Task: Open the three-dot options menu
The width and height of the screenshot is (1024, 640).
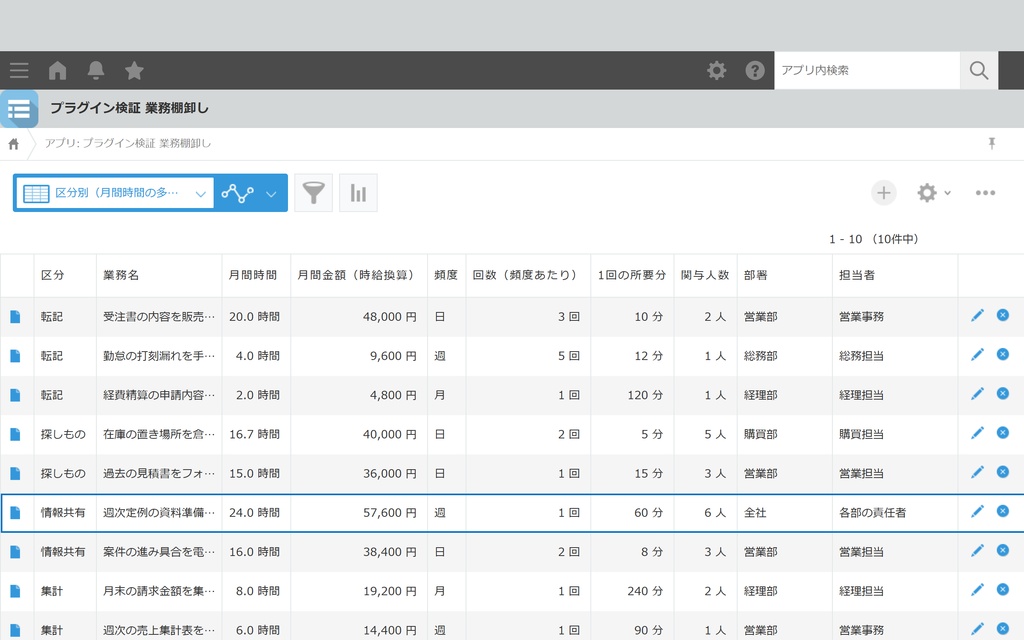Action: click(x=985, y=193)
